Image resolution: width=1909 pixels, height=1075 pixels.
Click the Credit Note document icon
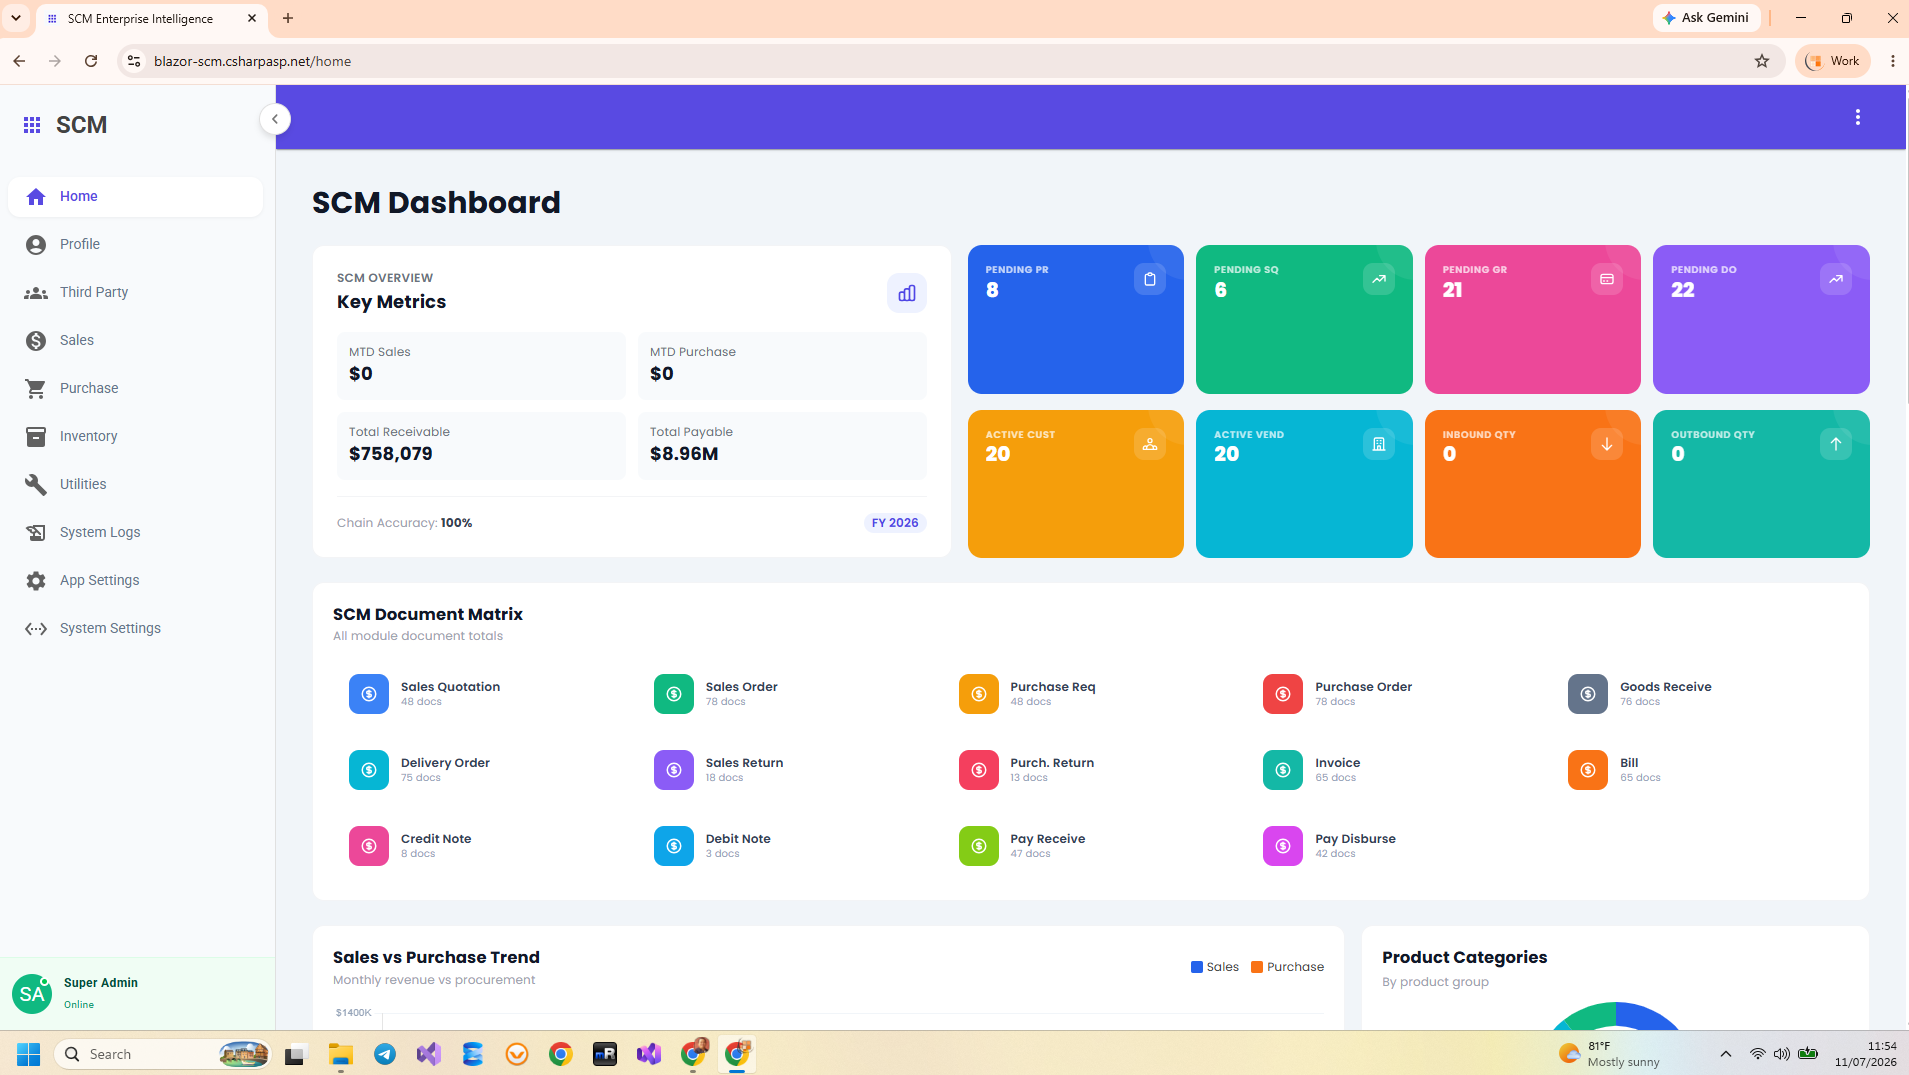[x=368, y=846]
